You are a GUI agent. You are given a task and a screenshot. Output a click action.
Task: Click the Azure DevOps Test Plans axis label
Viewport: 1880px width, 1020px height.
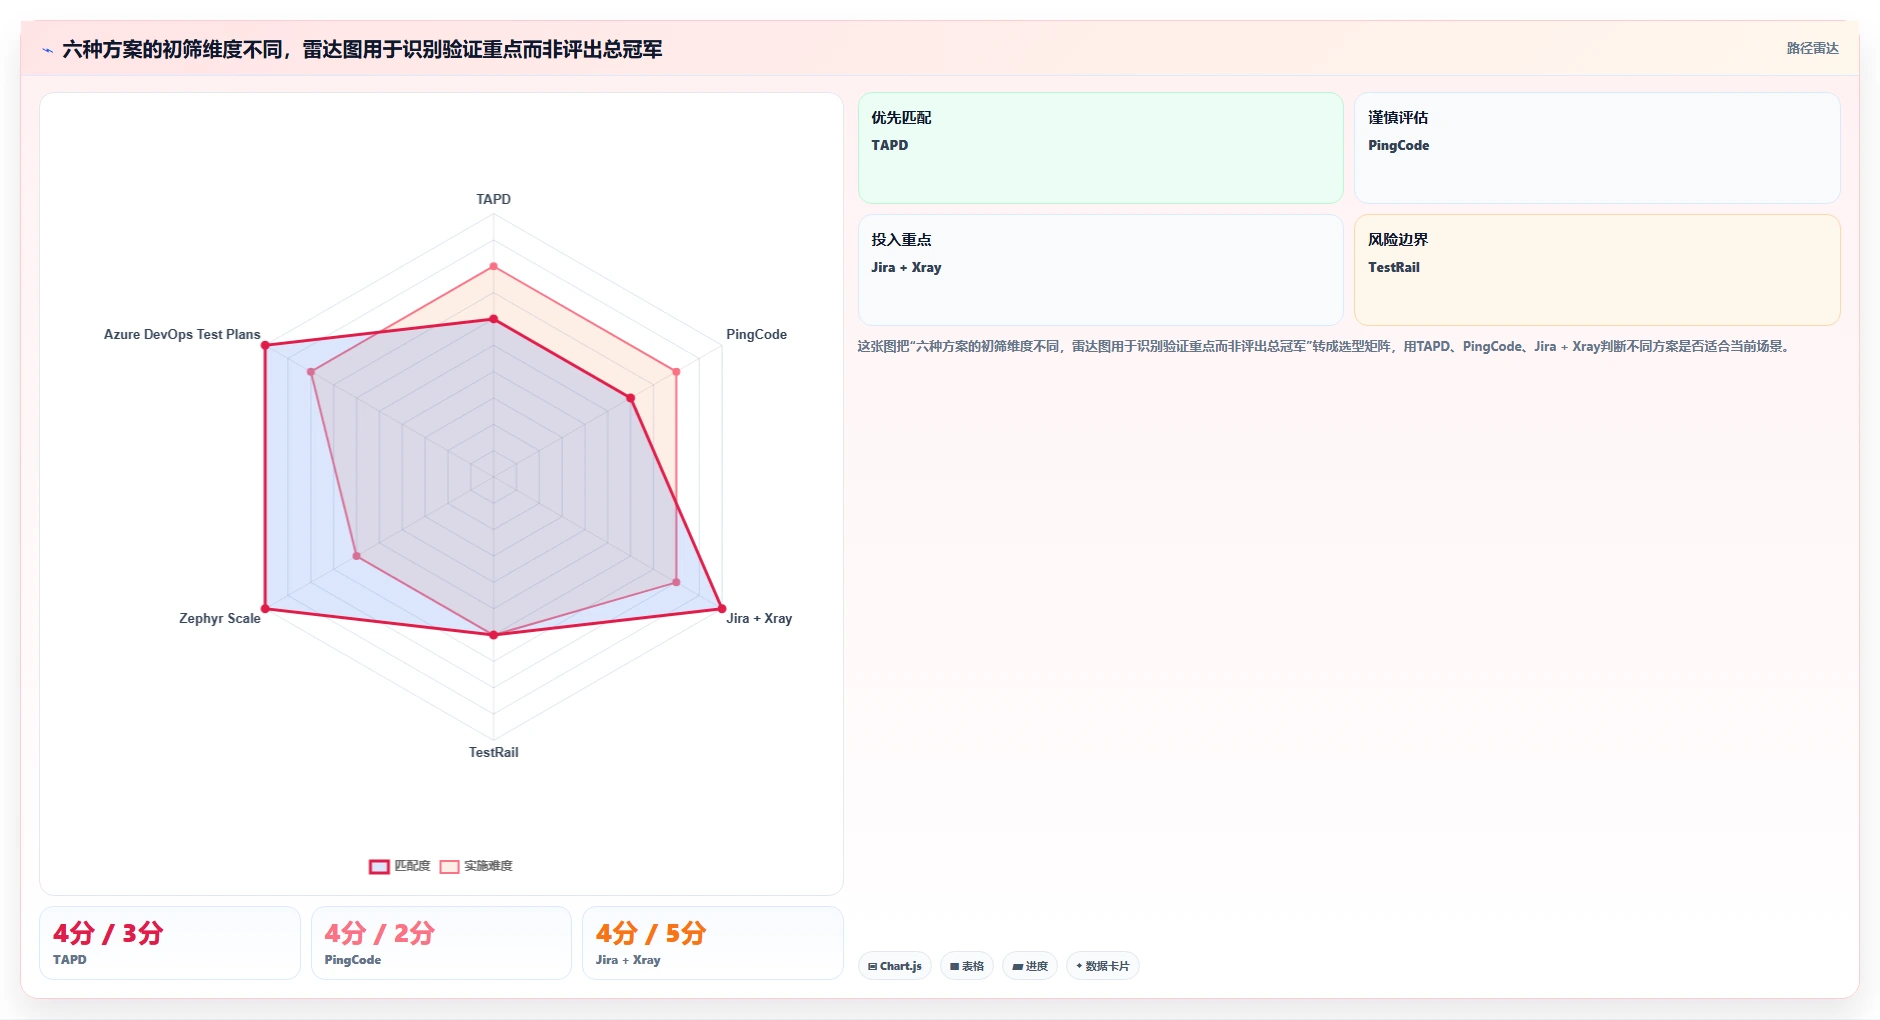(182, 334)
